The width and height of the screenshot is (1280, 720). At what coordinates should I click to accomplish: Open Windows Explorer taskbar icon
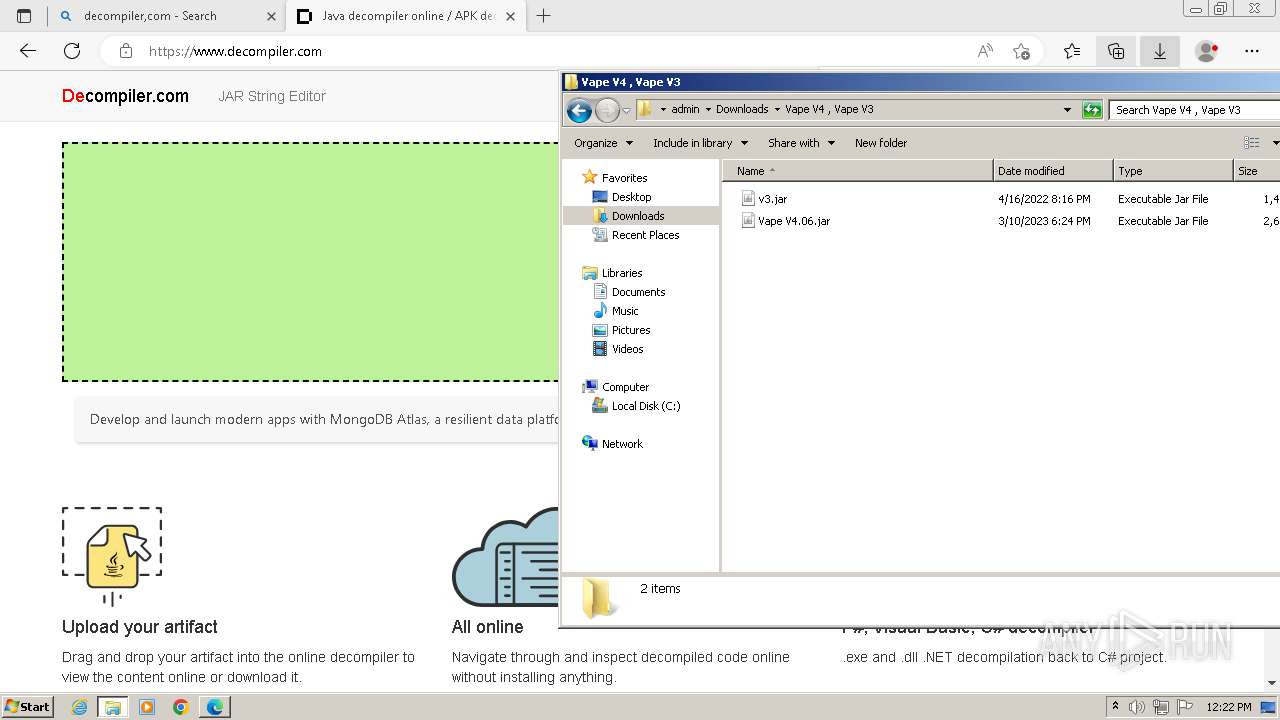pyautogui.click(x=113, y=707)
